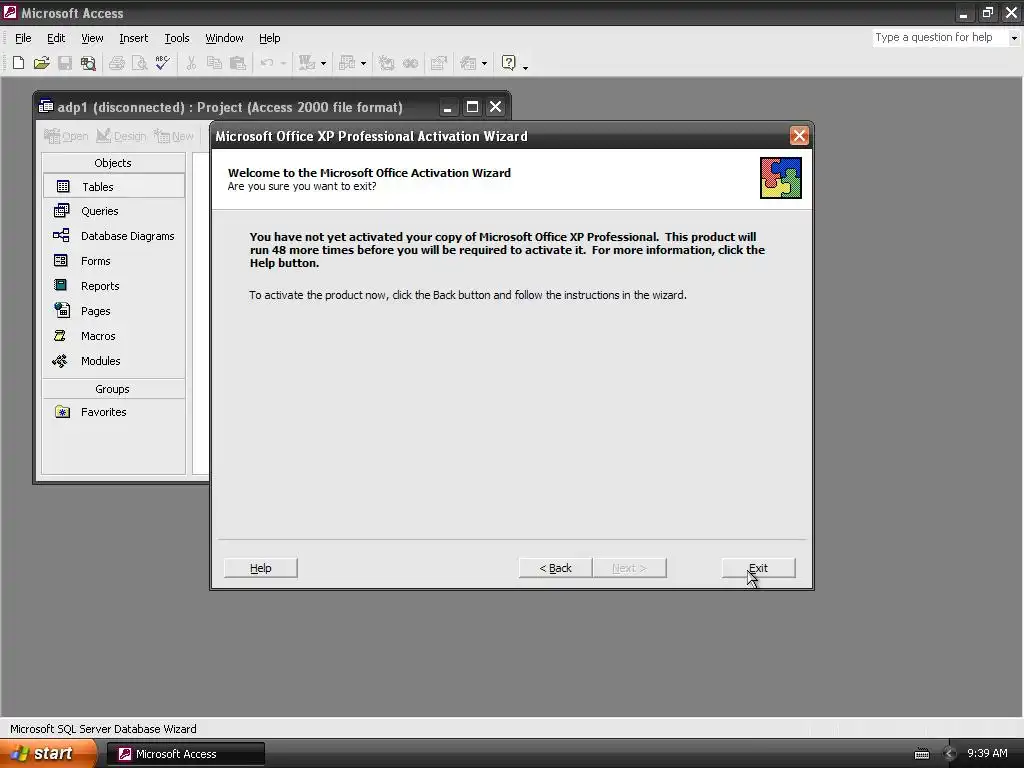
Task: Maximize the adp1 project window
Action: tap(472, 106)
